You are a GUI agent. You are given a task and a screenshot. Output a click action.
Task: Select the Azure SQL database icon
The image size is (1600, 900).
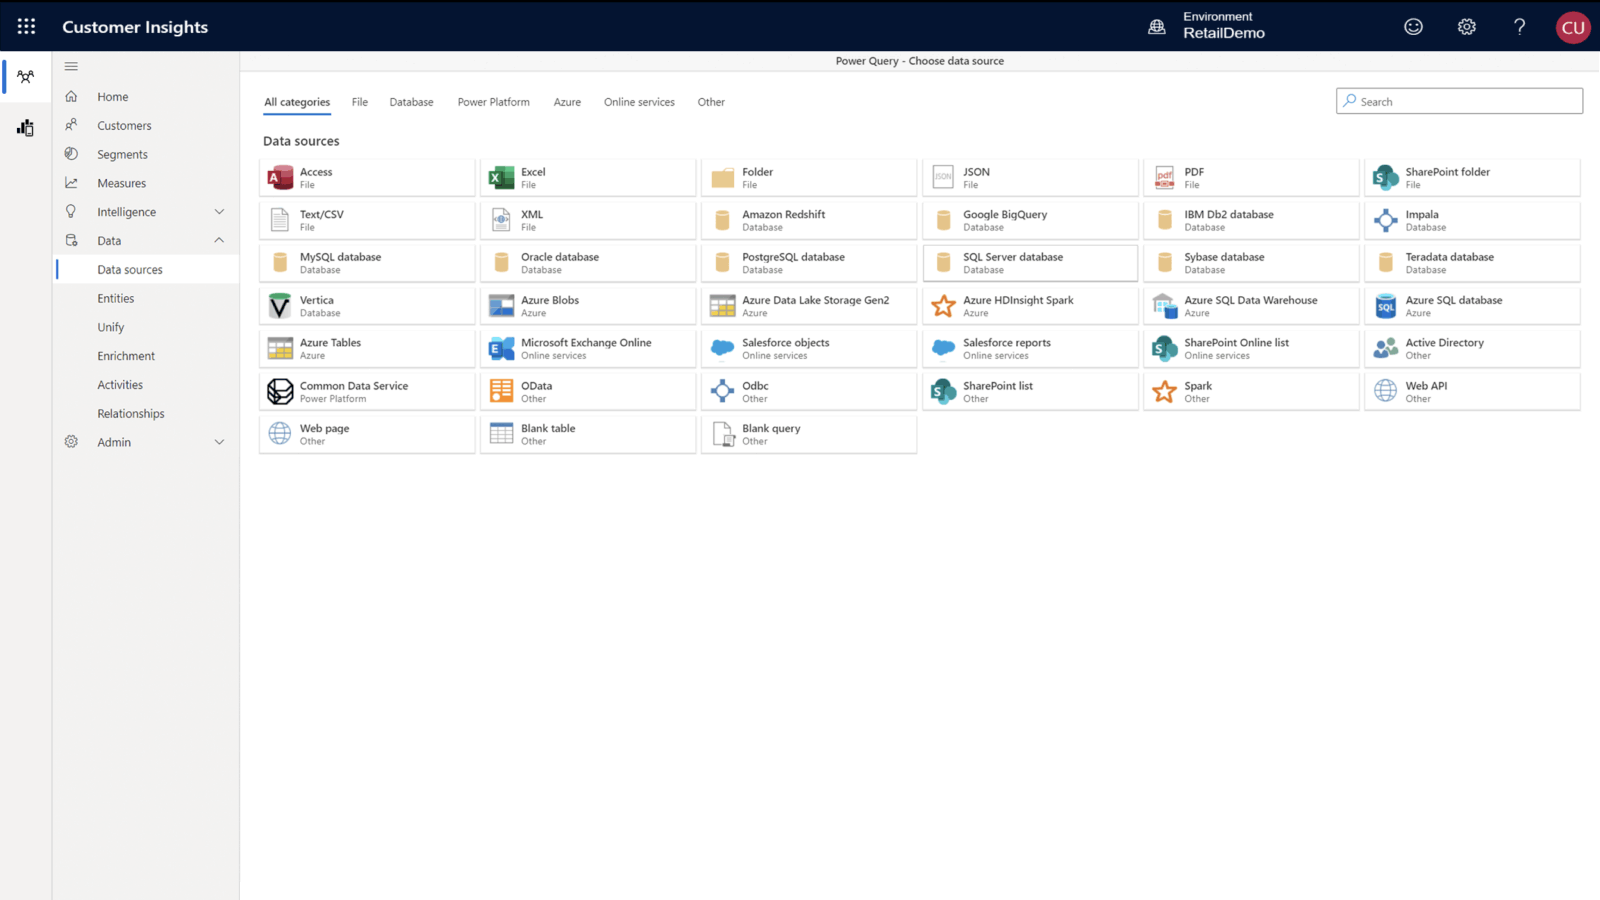pos(1385,305)
